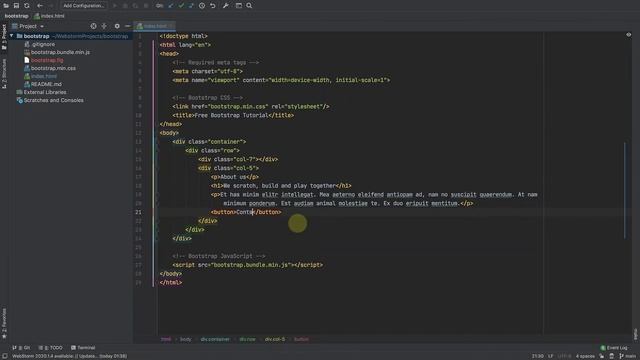
Task: Open file or project folder icon
Action: pos(6,6)
